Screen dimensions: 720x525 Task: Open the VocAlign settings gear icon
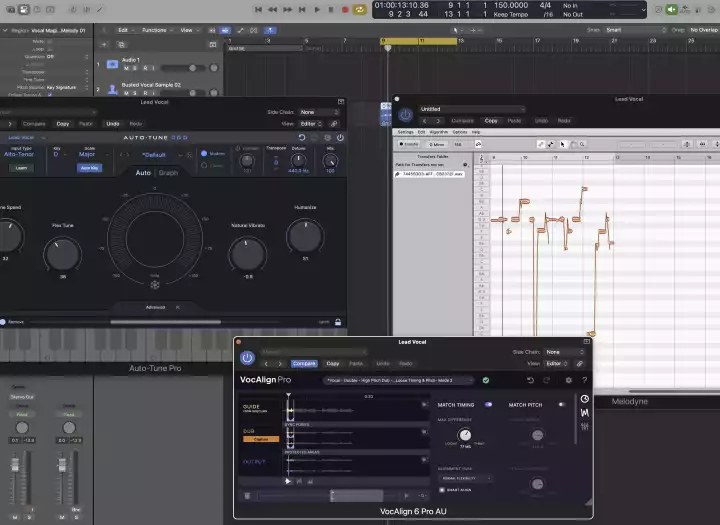pyautogui.click(x=568, y=380)
